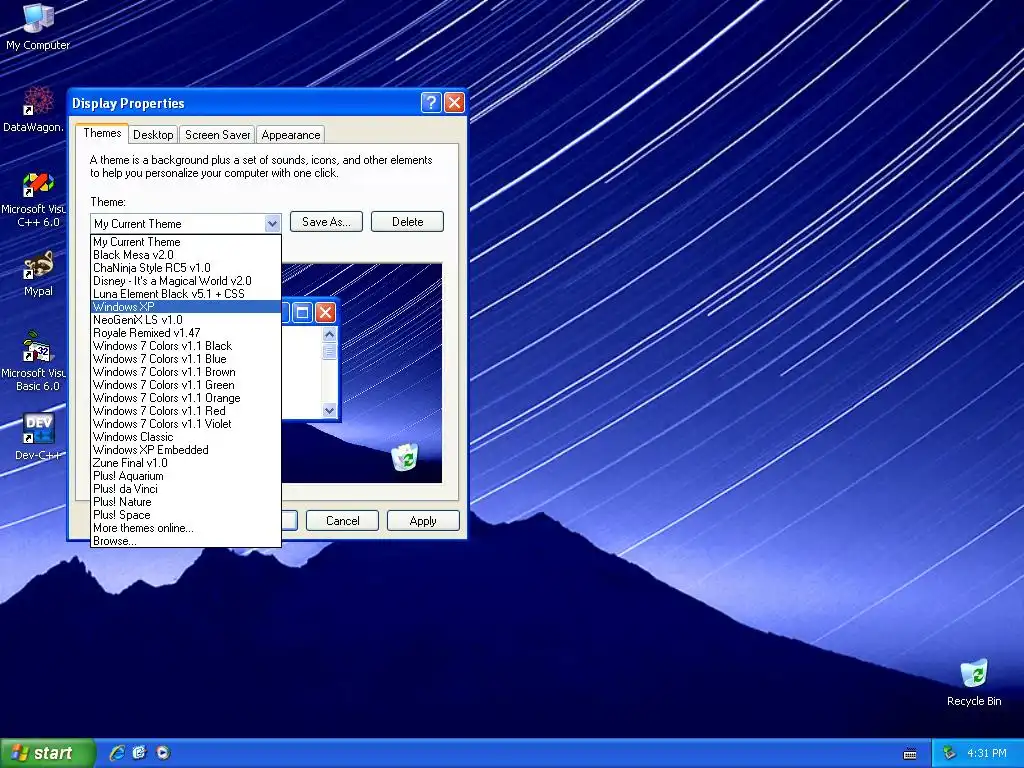Click the Delete theme button
The image size is (1024, 768).
click(408, 221)
